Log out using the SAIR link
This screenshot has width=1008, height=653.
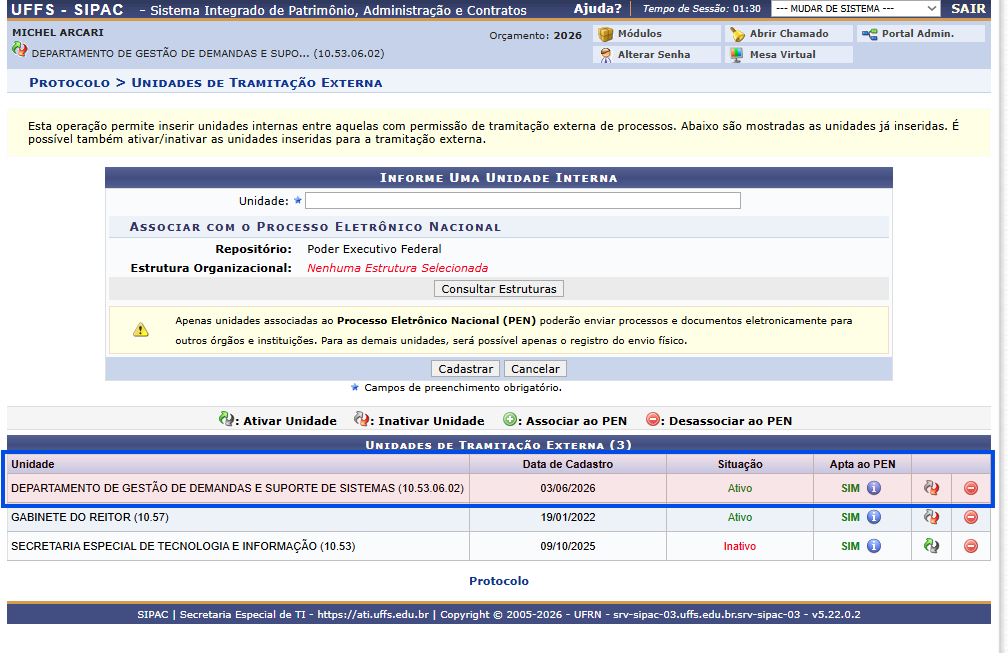pos(968,8)
